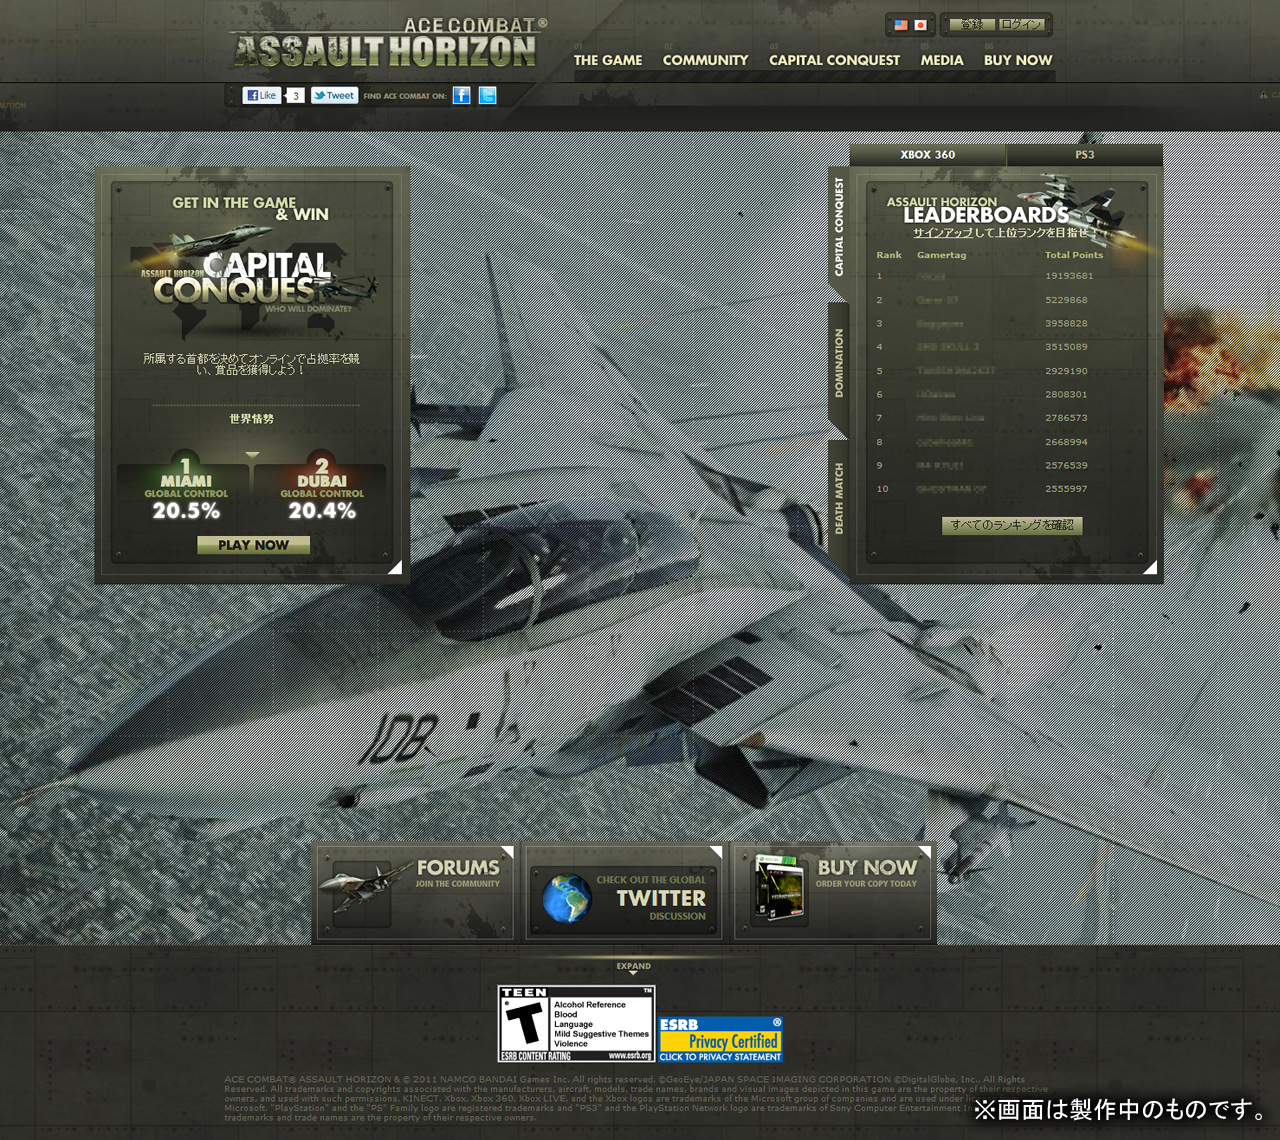Select the XBOX 360 leaderboard tab
Image resolution: width=1280 pixels, height=1140 pixels.
[928, 155]
